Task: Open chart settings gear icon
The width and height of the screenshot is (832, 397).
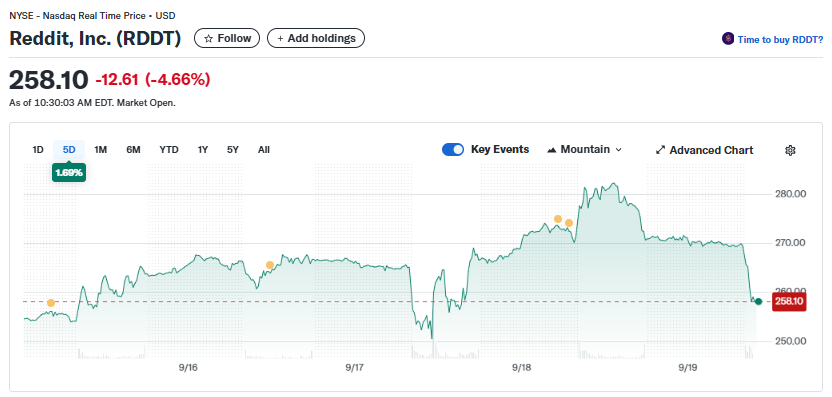Action: point(790,150)
